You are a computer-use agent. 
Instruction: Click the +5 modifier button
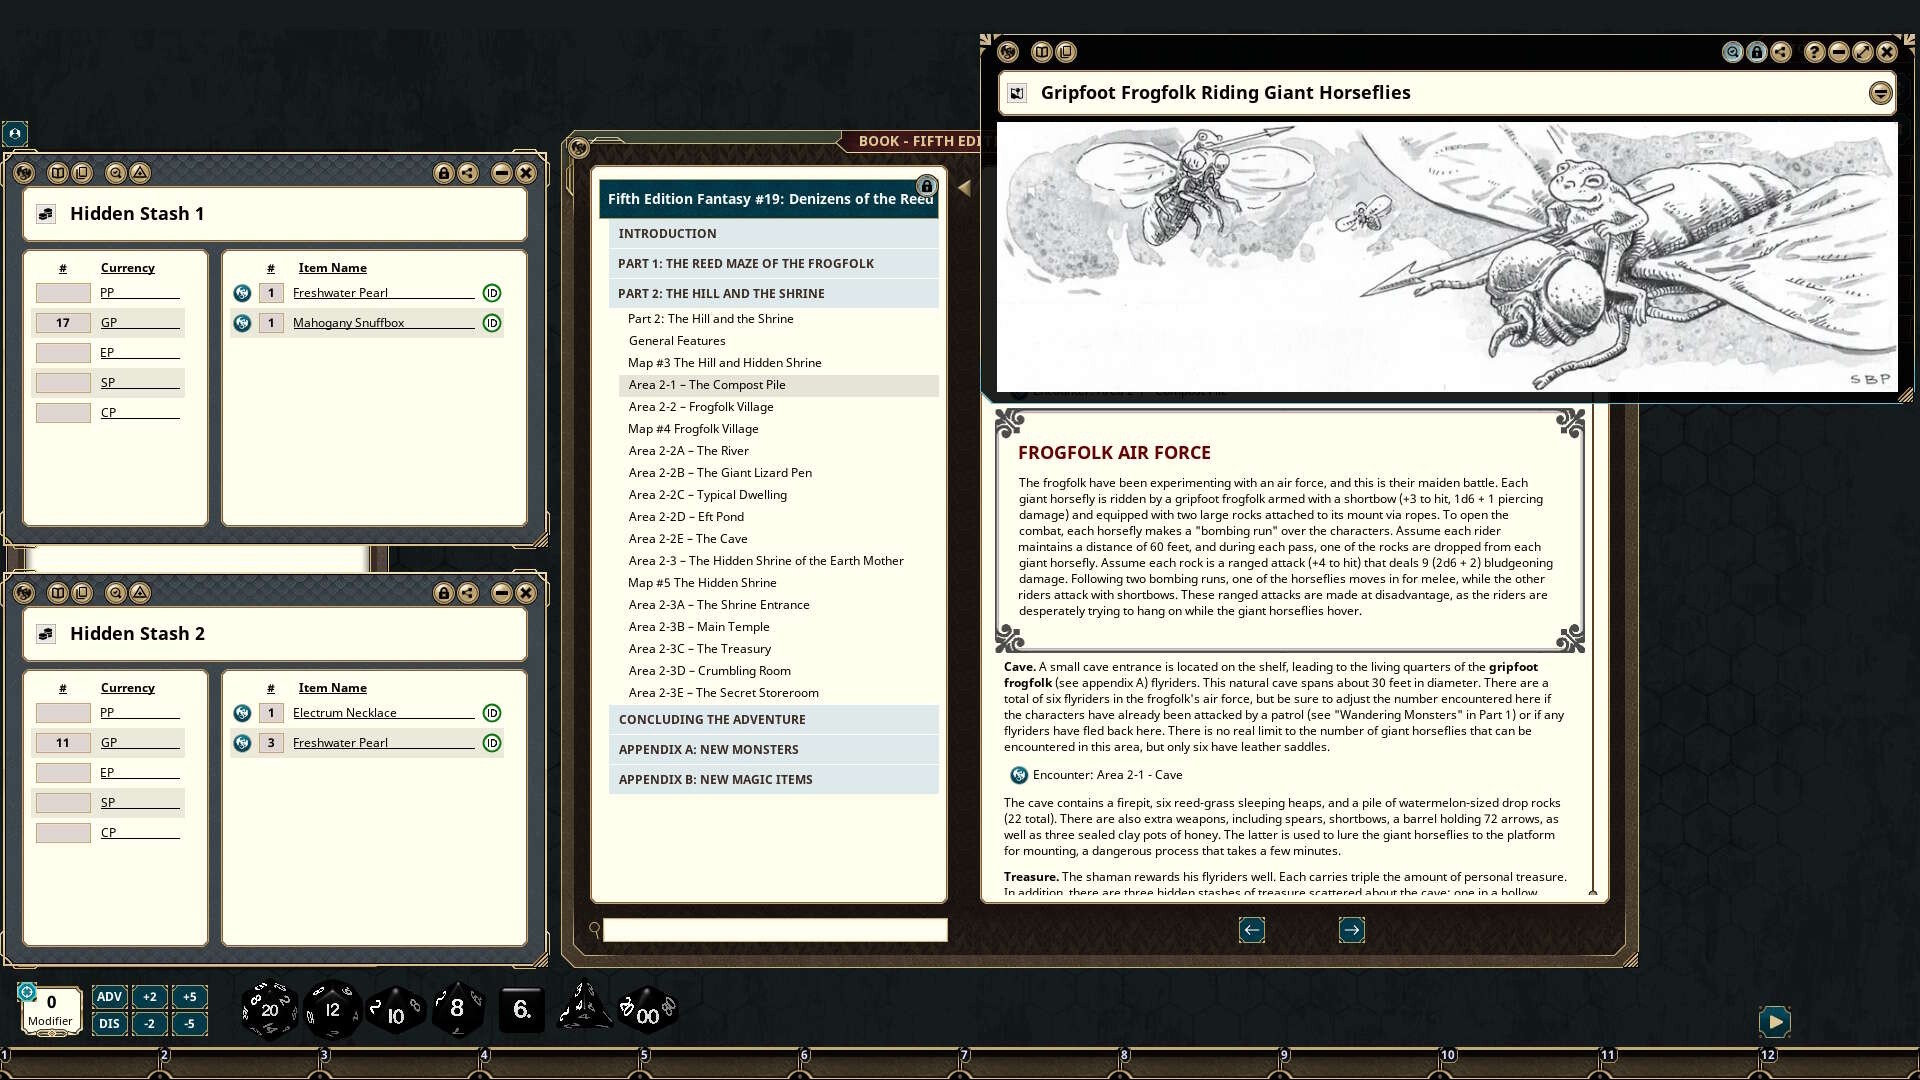coord(190,996)
